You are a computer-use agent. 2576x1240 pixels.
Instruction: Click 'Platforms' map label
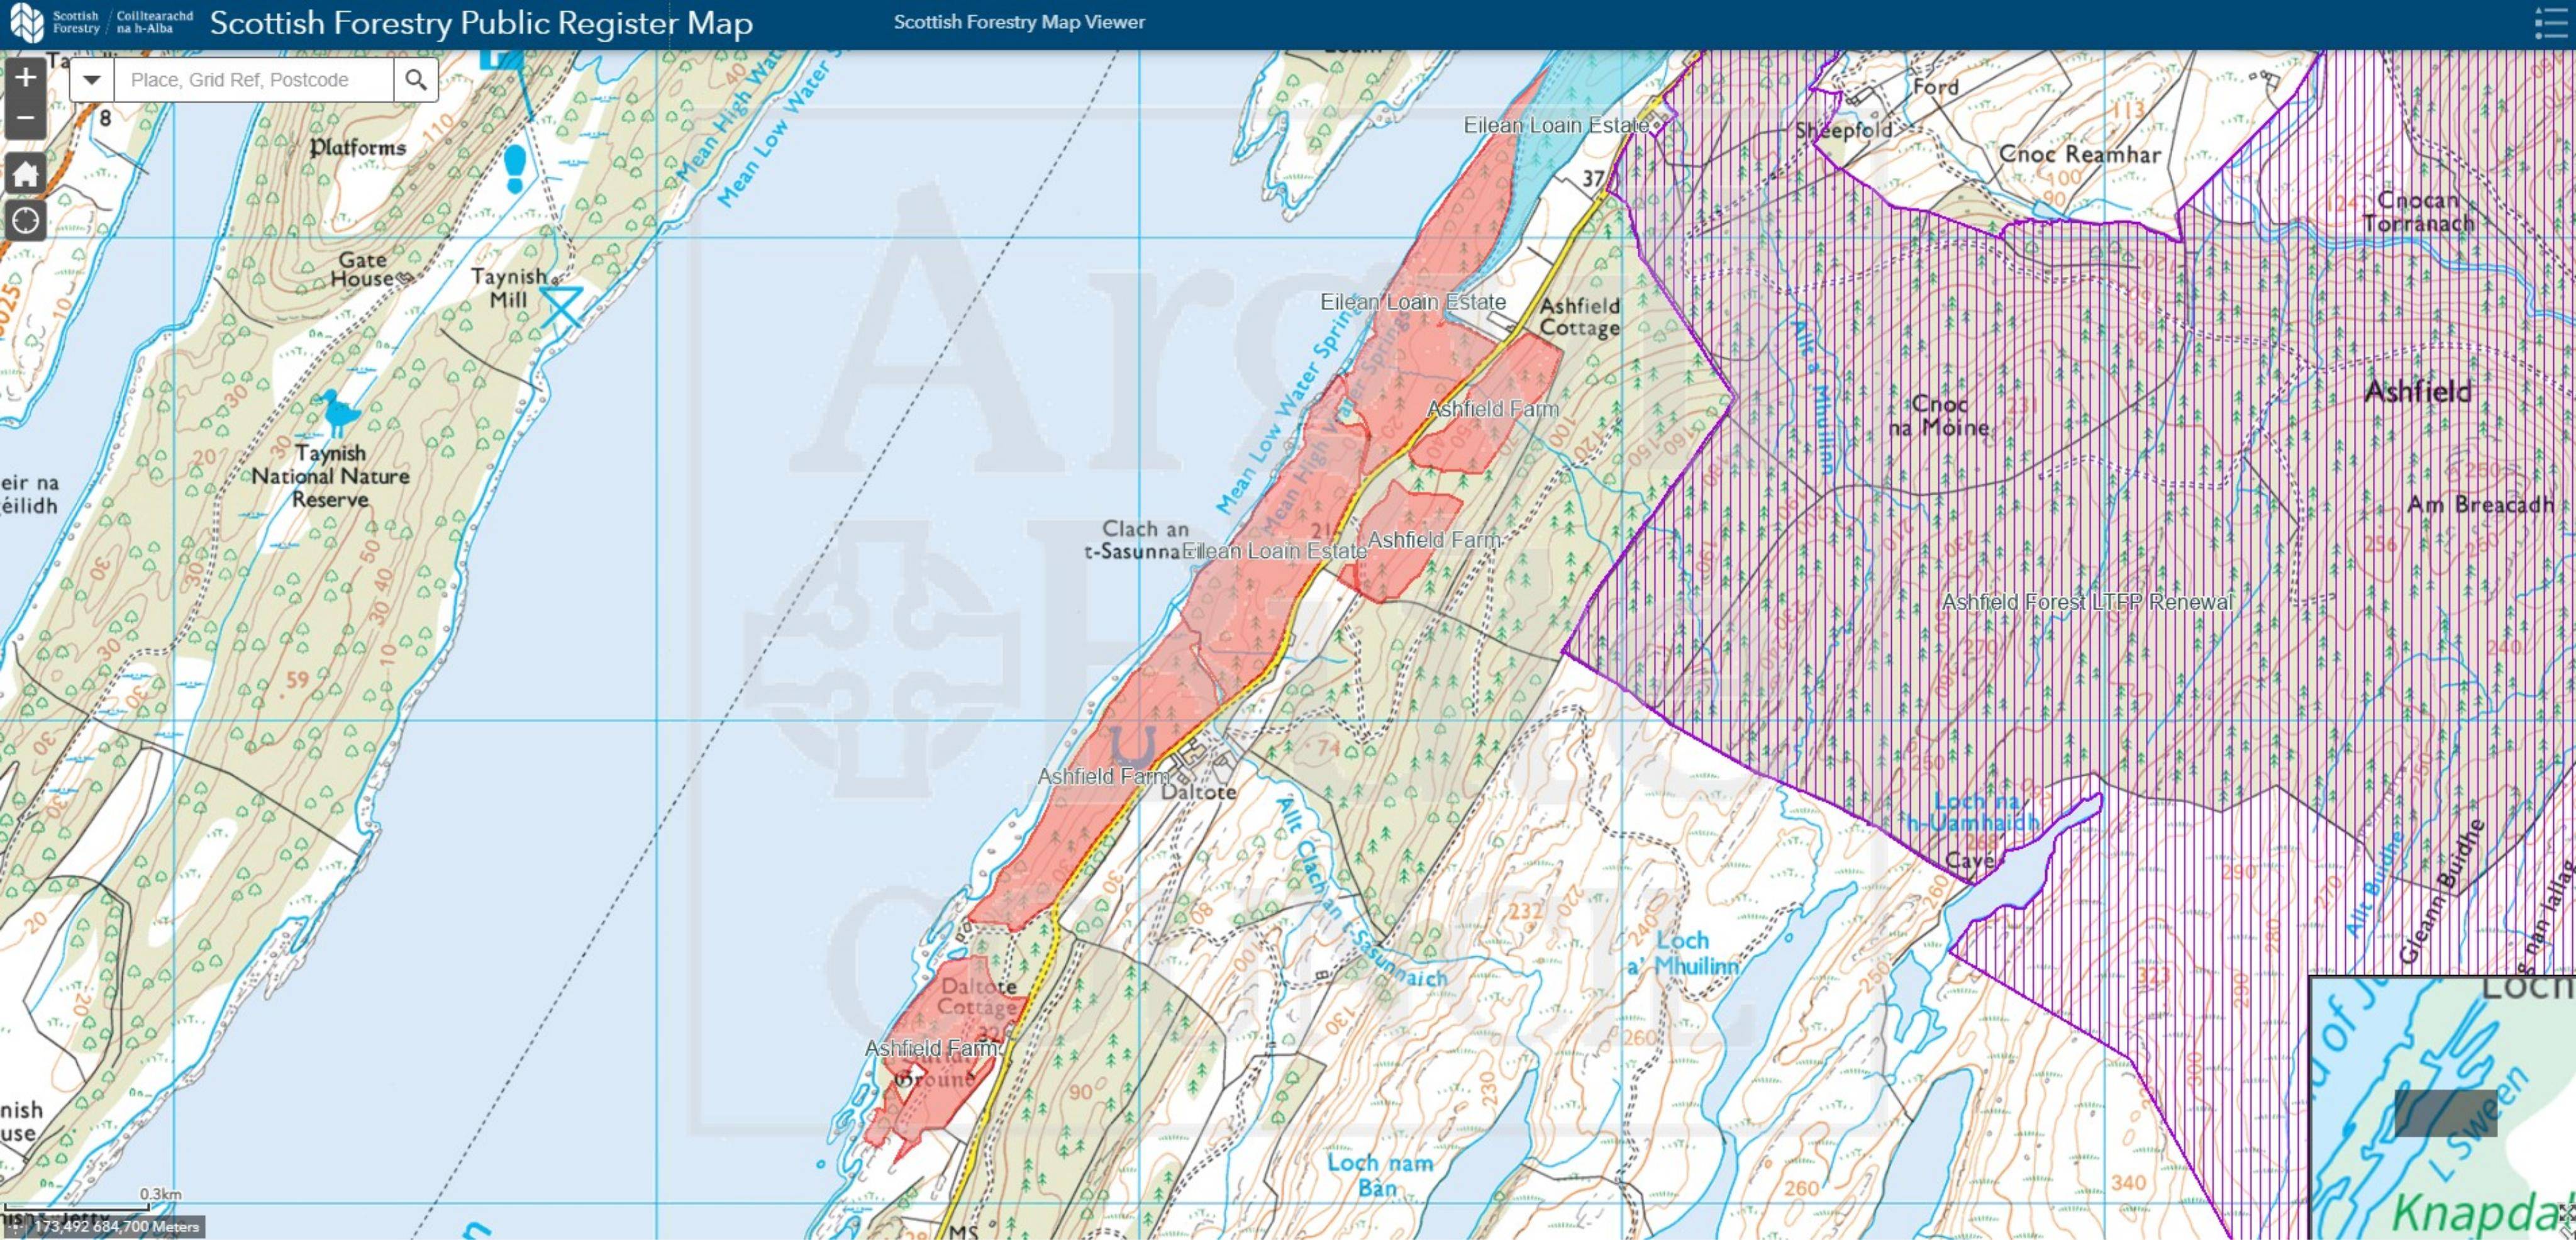tap(358, 148)
